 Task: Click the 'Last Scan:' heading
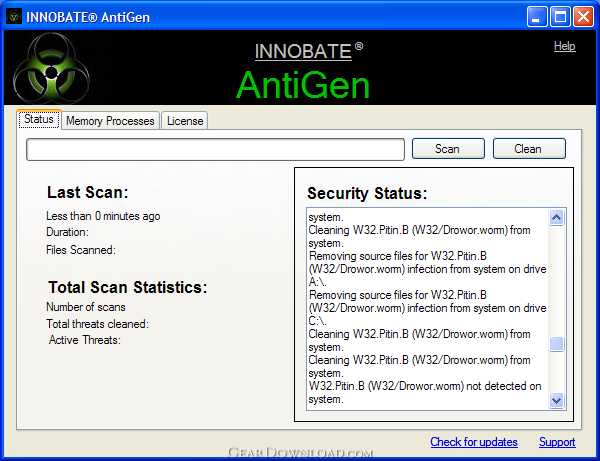[x=88, y=192]
